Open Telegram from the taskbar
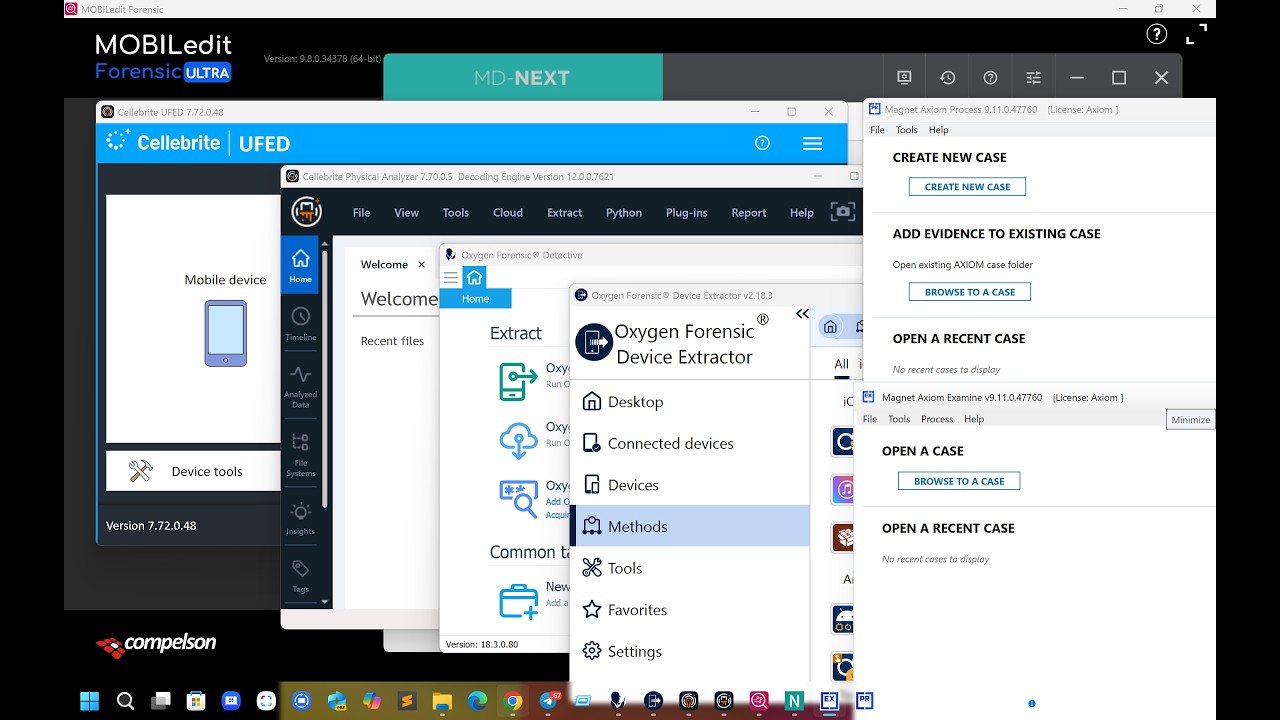Viewport: 1280px width, 720px height. click(550, 701)
